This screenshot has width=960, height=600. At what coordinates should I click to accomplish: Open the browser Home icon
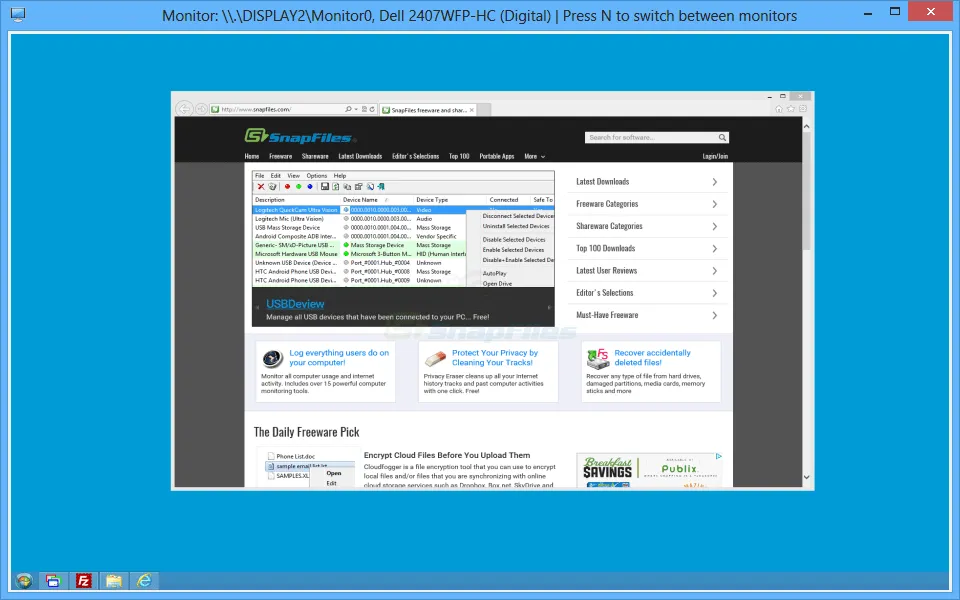click(x=779, y=109)
